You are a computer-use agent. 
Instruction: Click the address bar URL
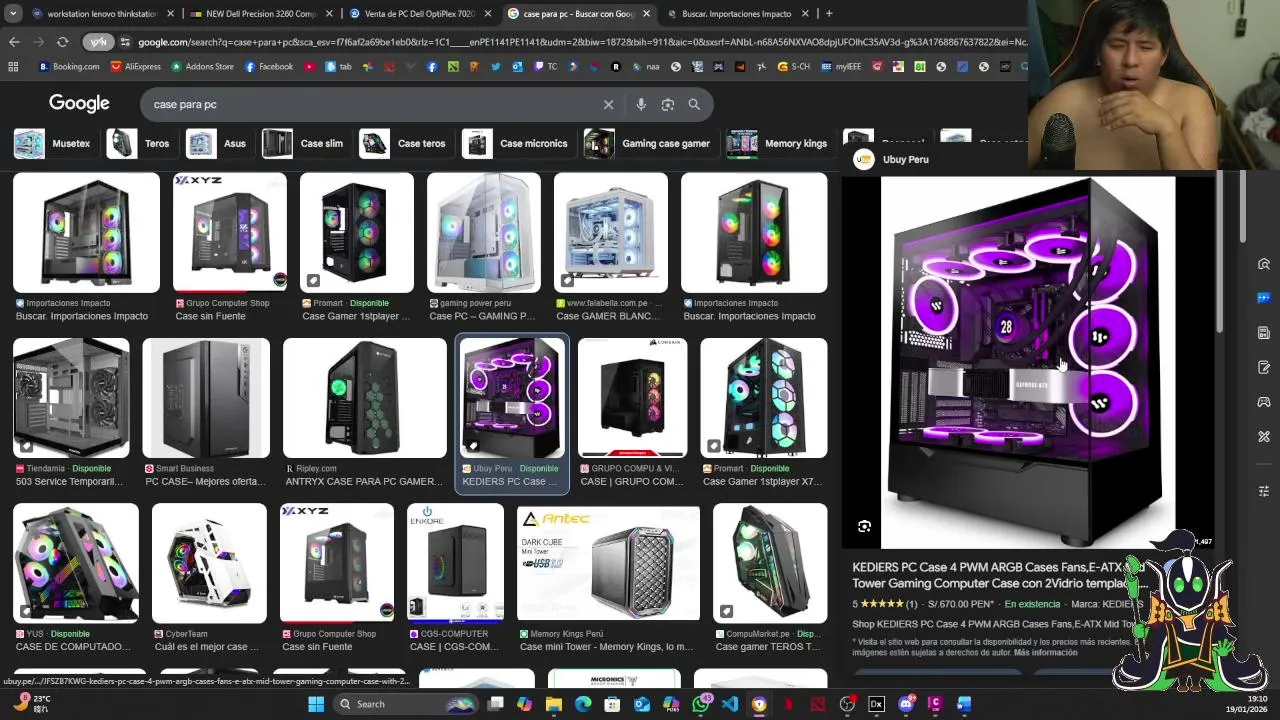tap(582, 42)
